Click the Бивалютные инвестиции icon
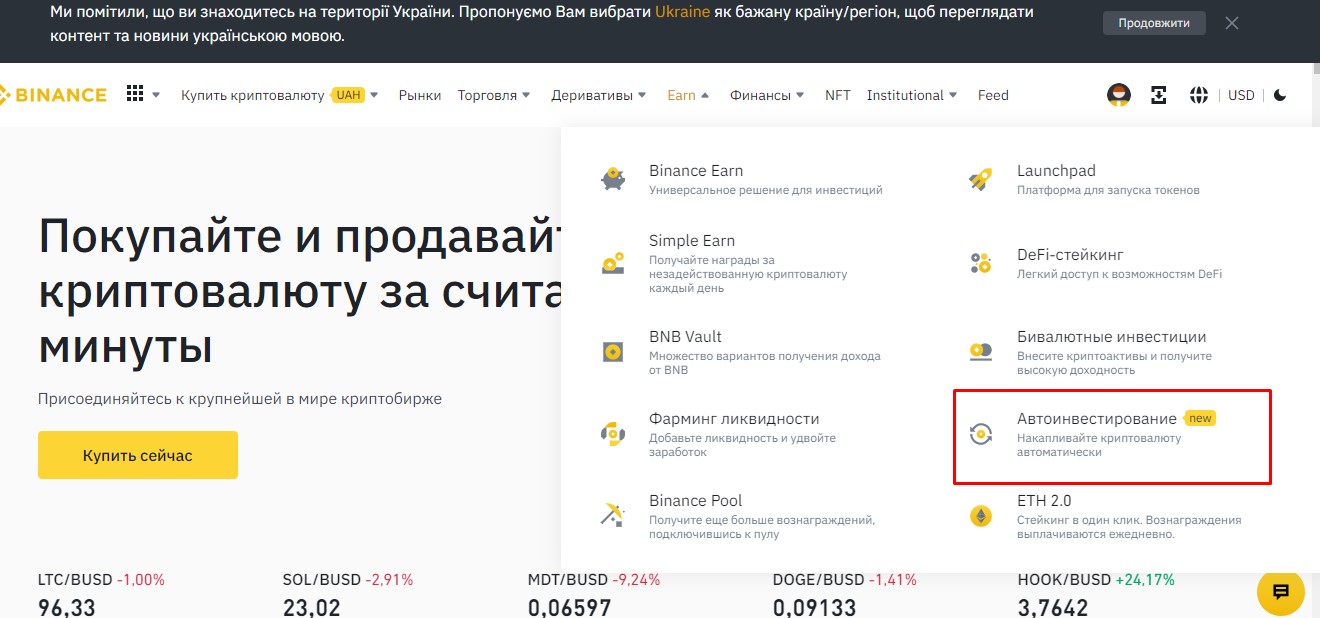Screen dimensions: 1320x618 click(x=981, y=352)
